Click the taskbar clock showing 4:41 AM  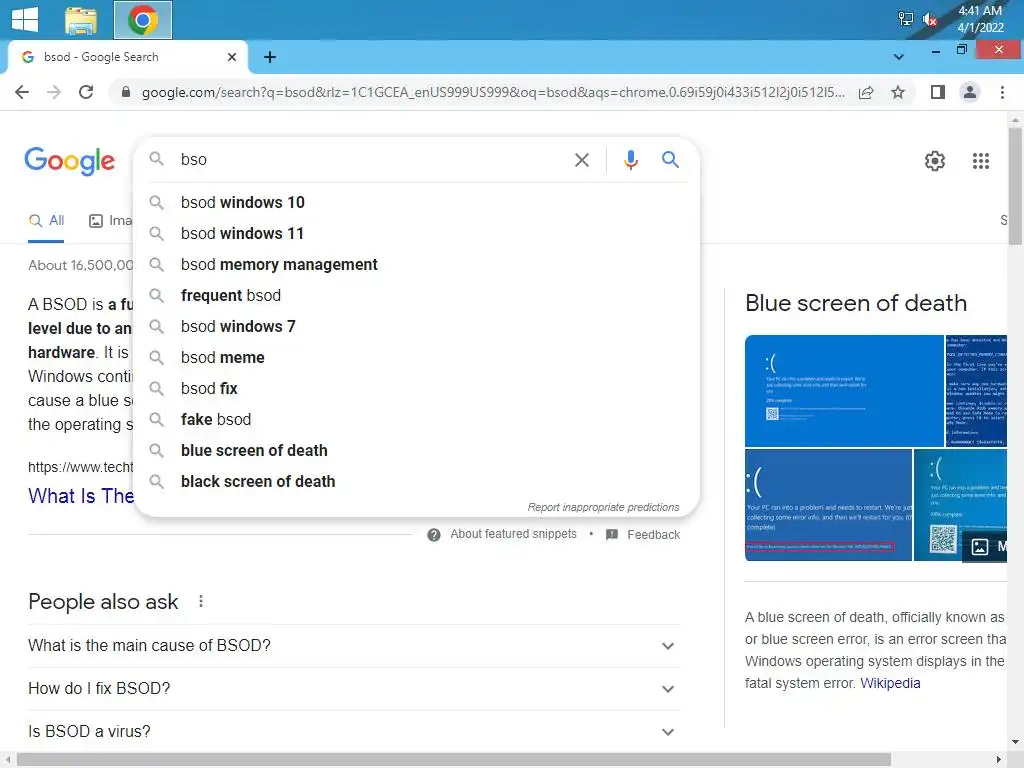pos(980,19)
